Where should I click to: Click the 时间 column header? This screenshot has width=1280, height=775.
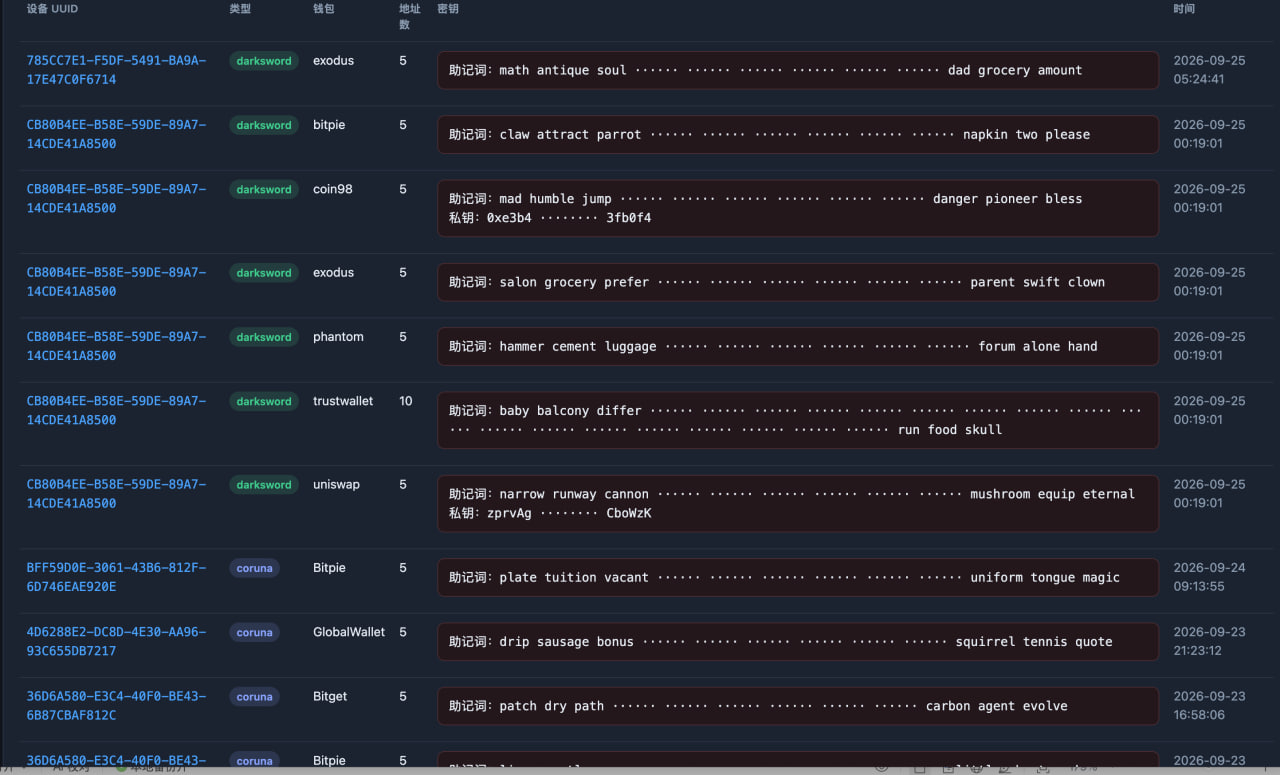coord(1184,9)
